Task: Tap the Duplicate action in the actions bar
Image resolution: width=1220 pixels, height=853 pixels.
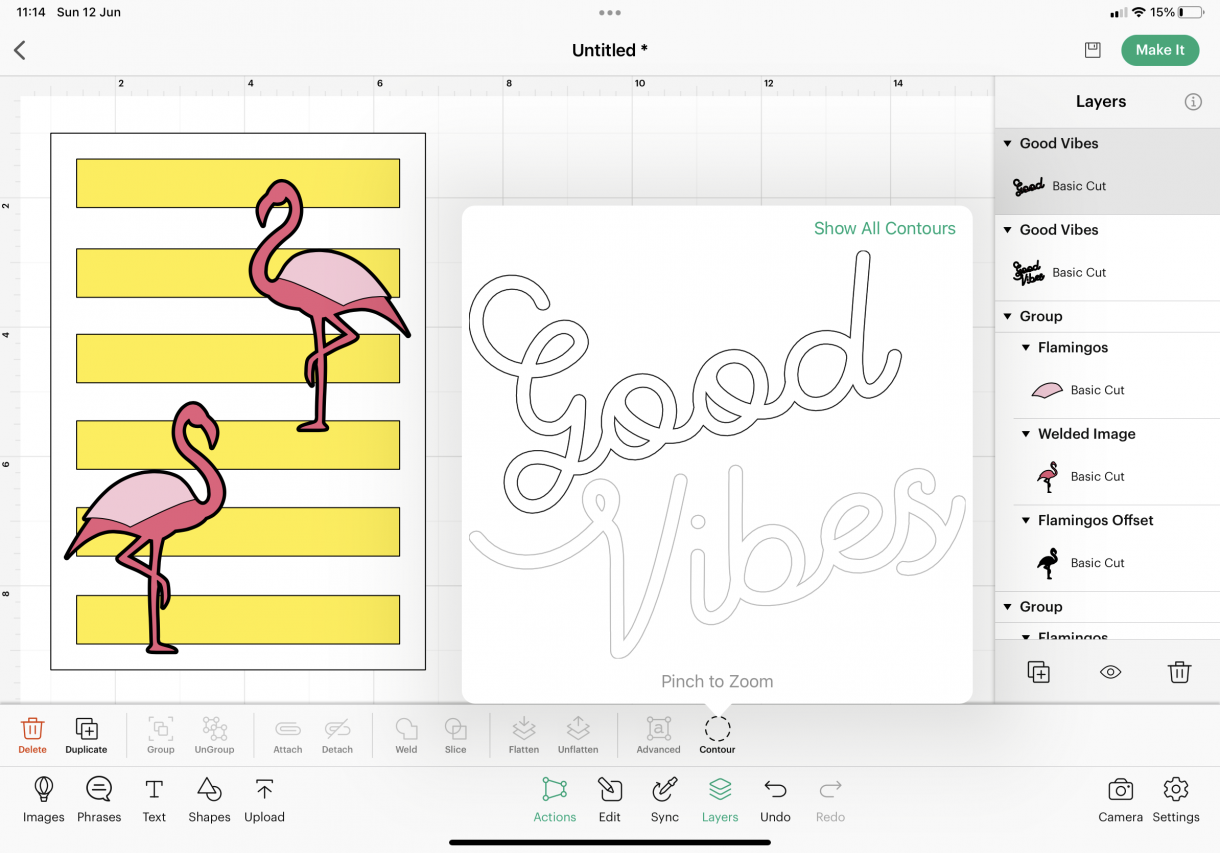Action: [x=86, y=735]
